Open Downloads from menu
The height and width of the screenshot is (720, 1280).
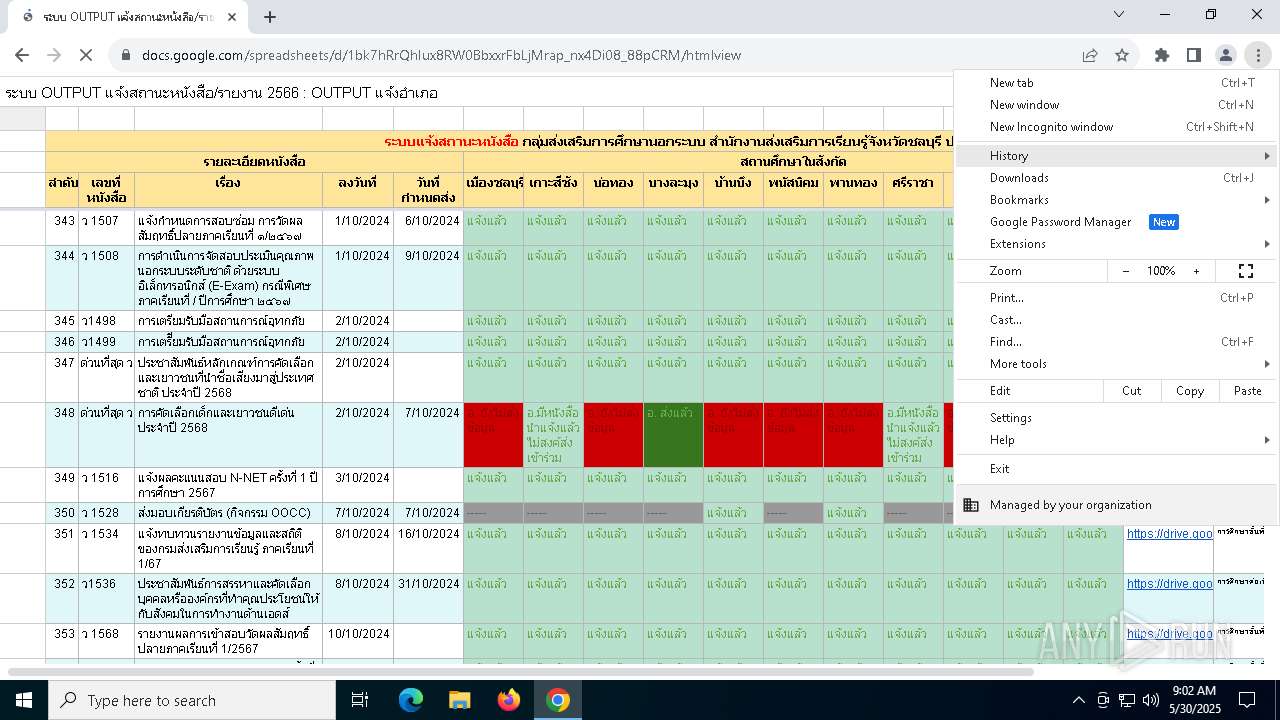(1115, 178)
